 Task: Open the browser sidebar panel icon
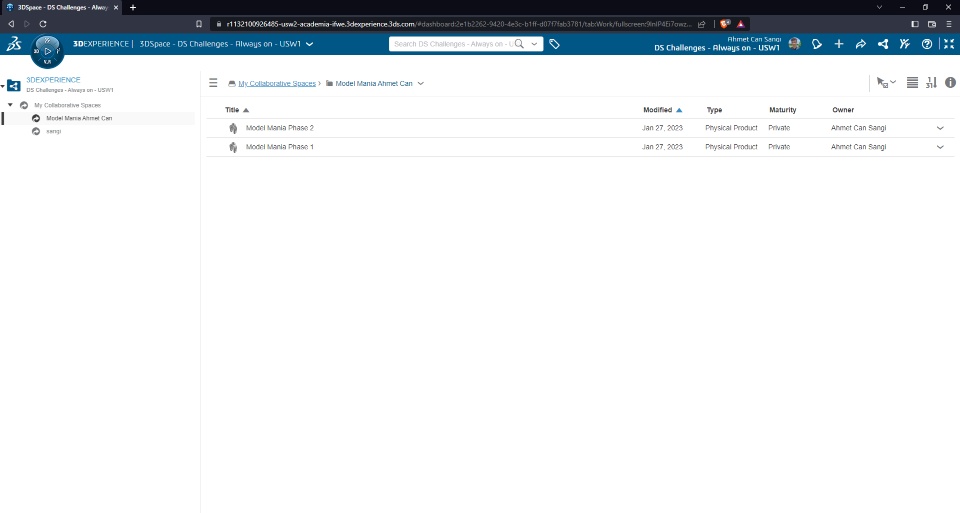tap(915, 24)
